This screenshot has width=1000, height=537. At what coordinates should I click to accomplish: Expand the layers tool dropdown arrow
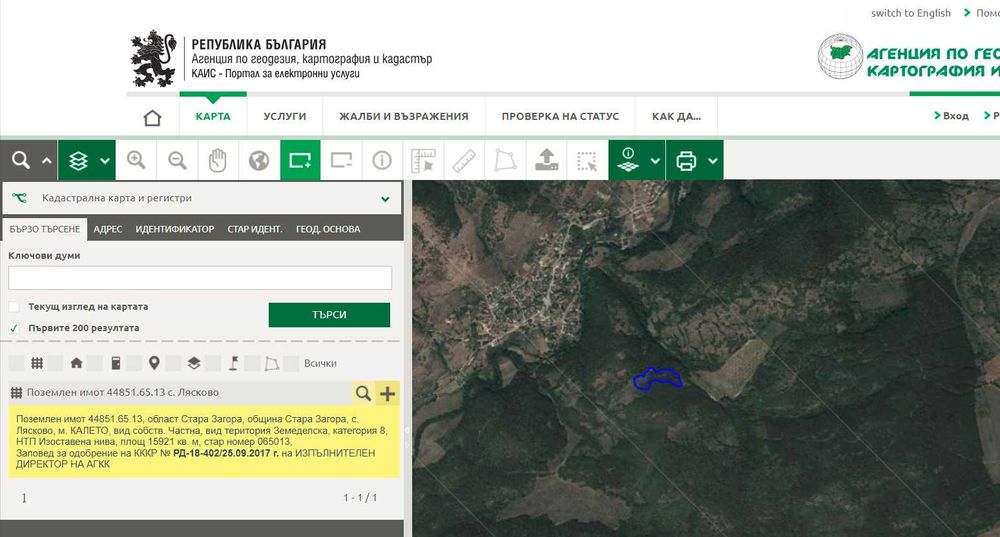tap(105, 161)
